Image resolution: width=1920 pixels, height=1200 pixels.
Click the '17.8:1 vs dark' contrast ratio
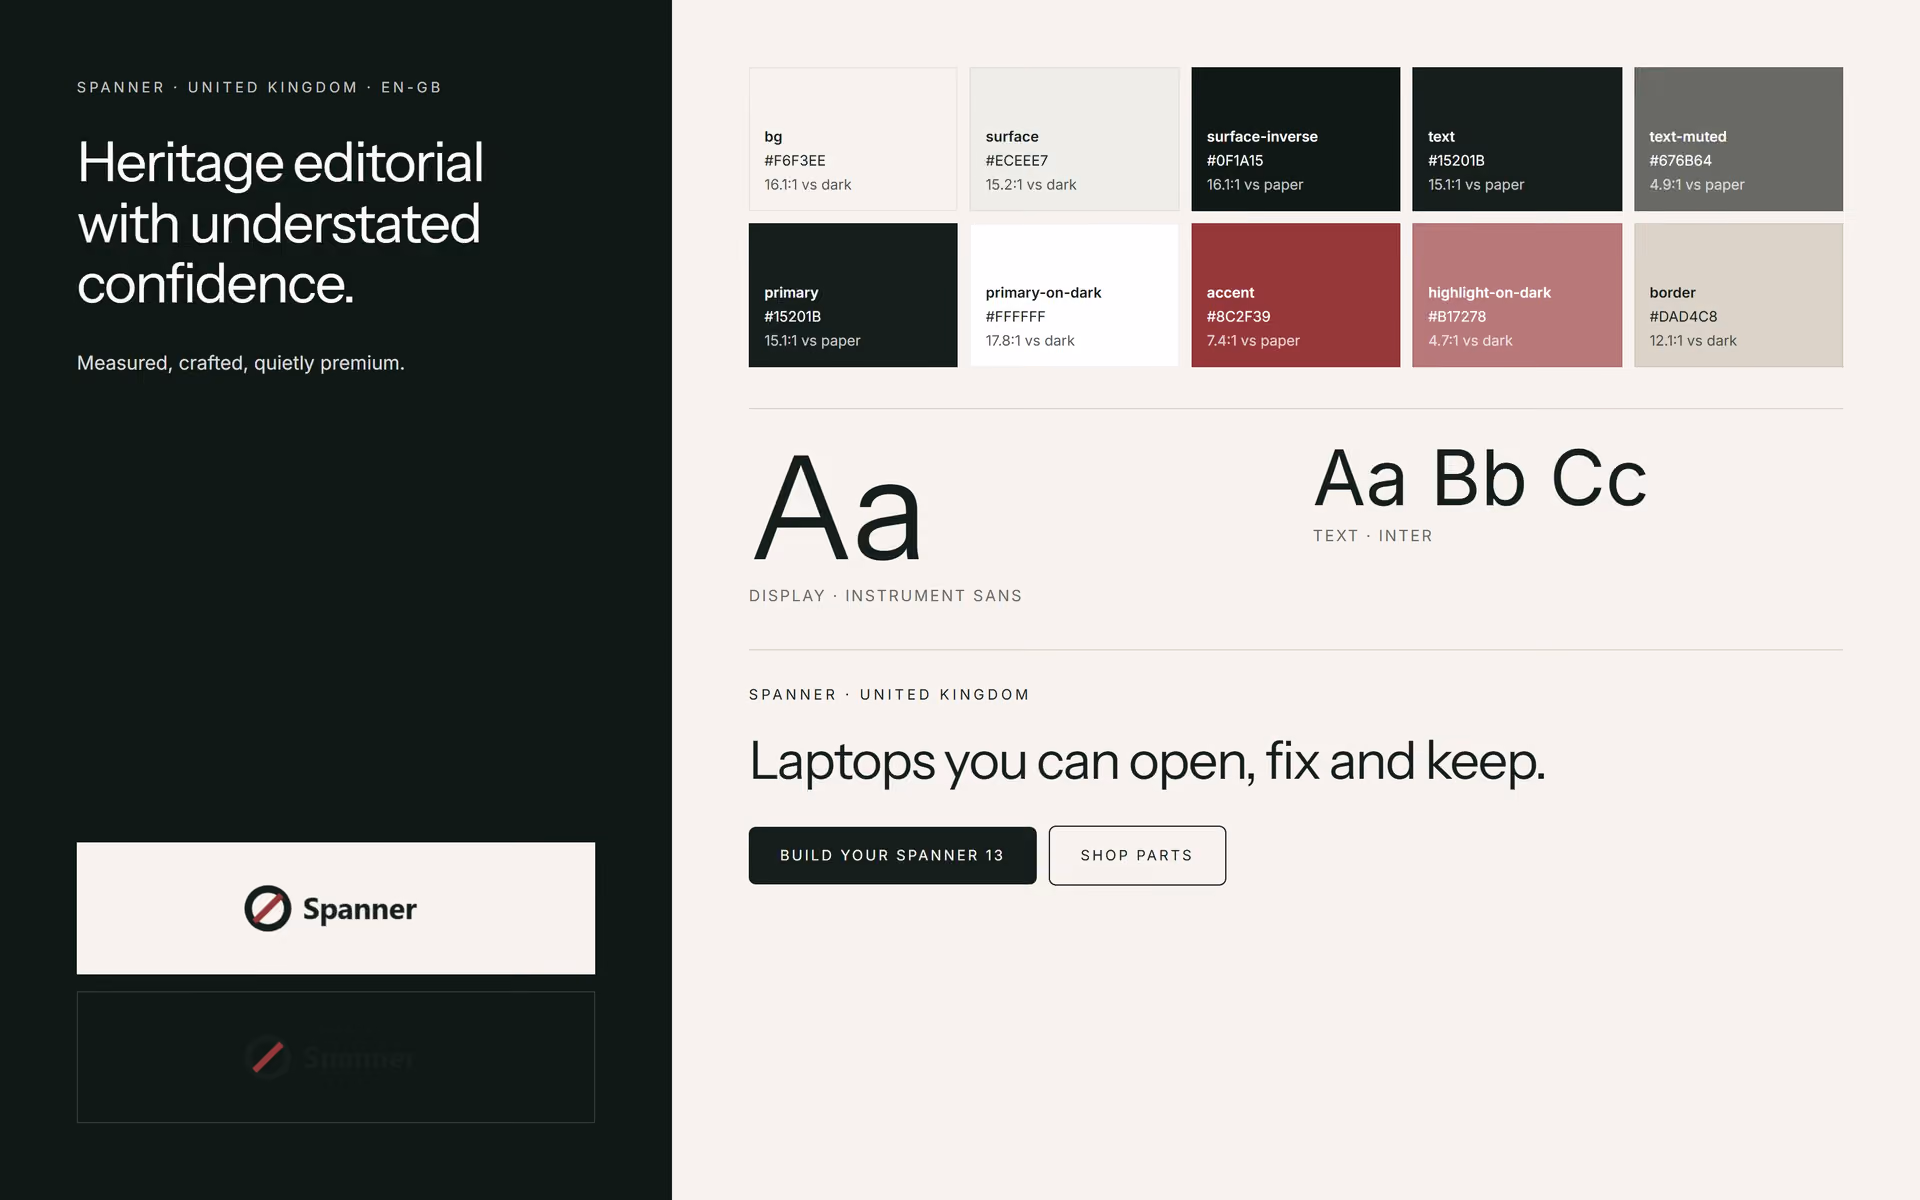pos(1030,341)
